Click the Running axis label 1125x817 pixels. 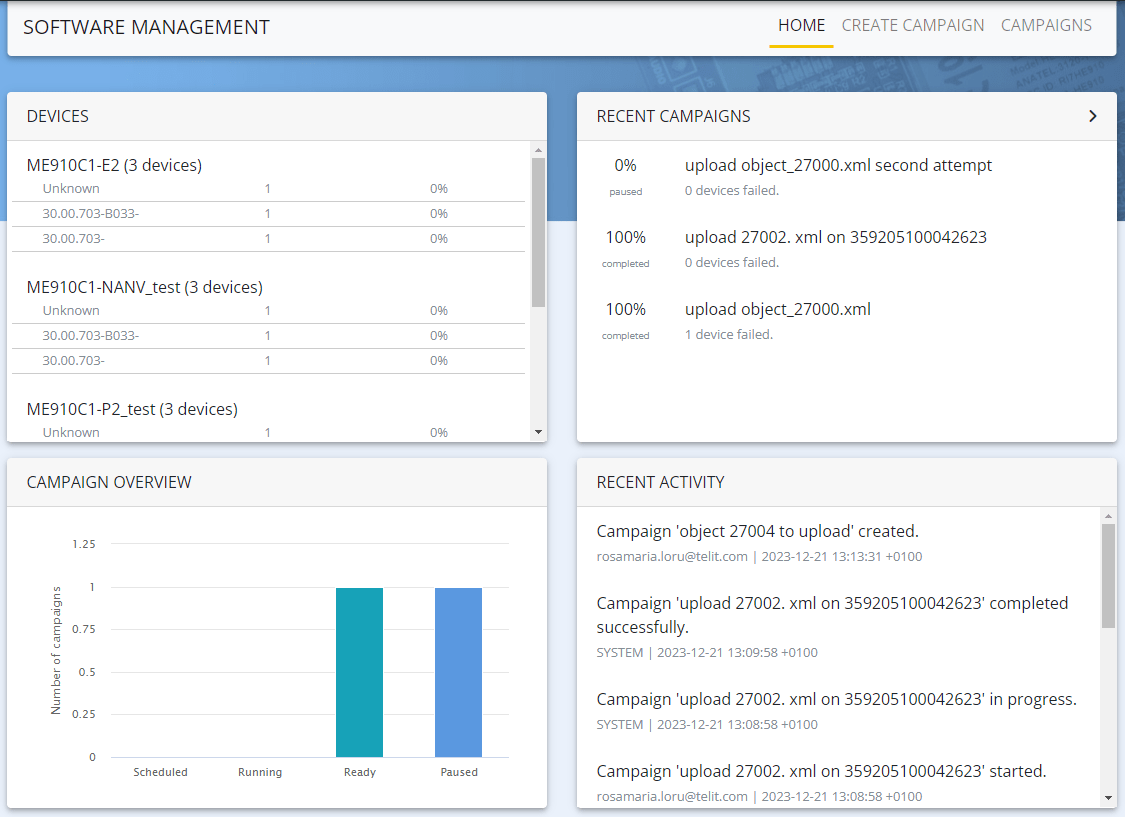coord(260,772)
